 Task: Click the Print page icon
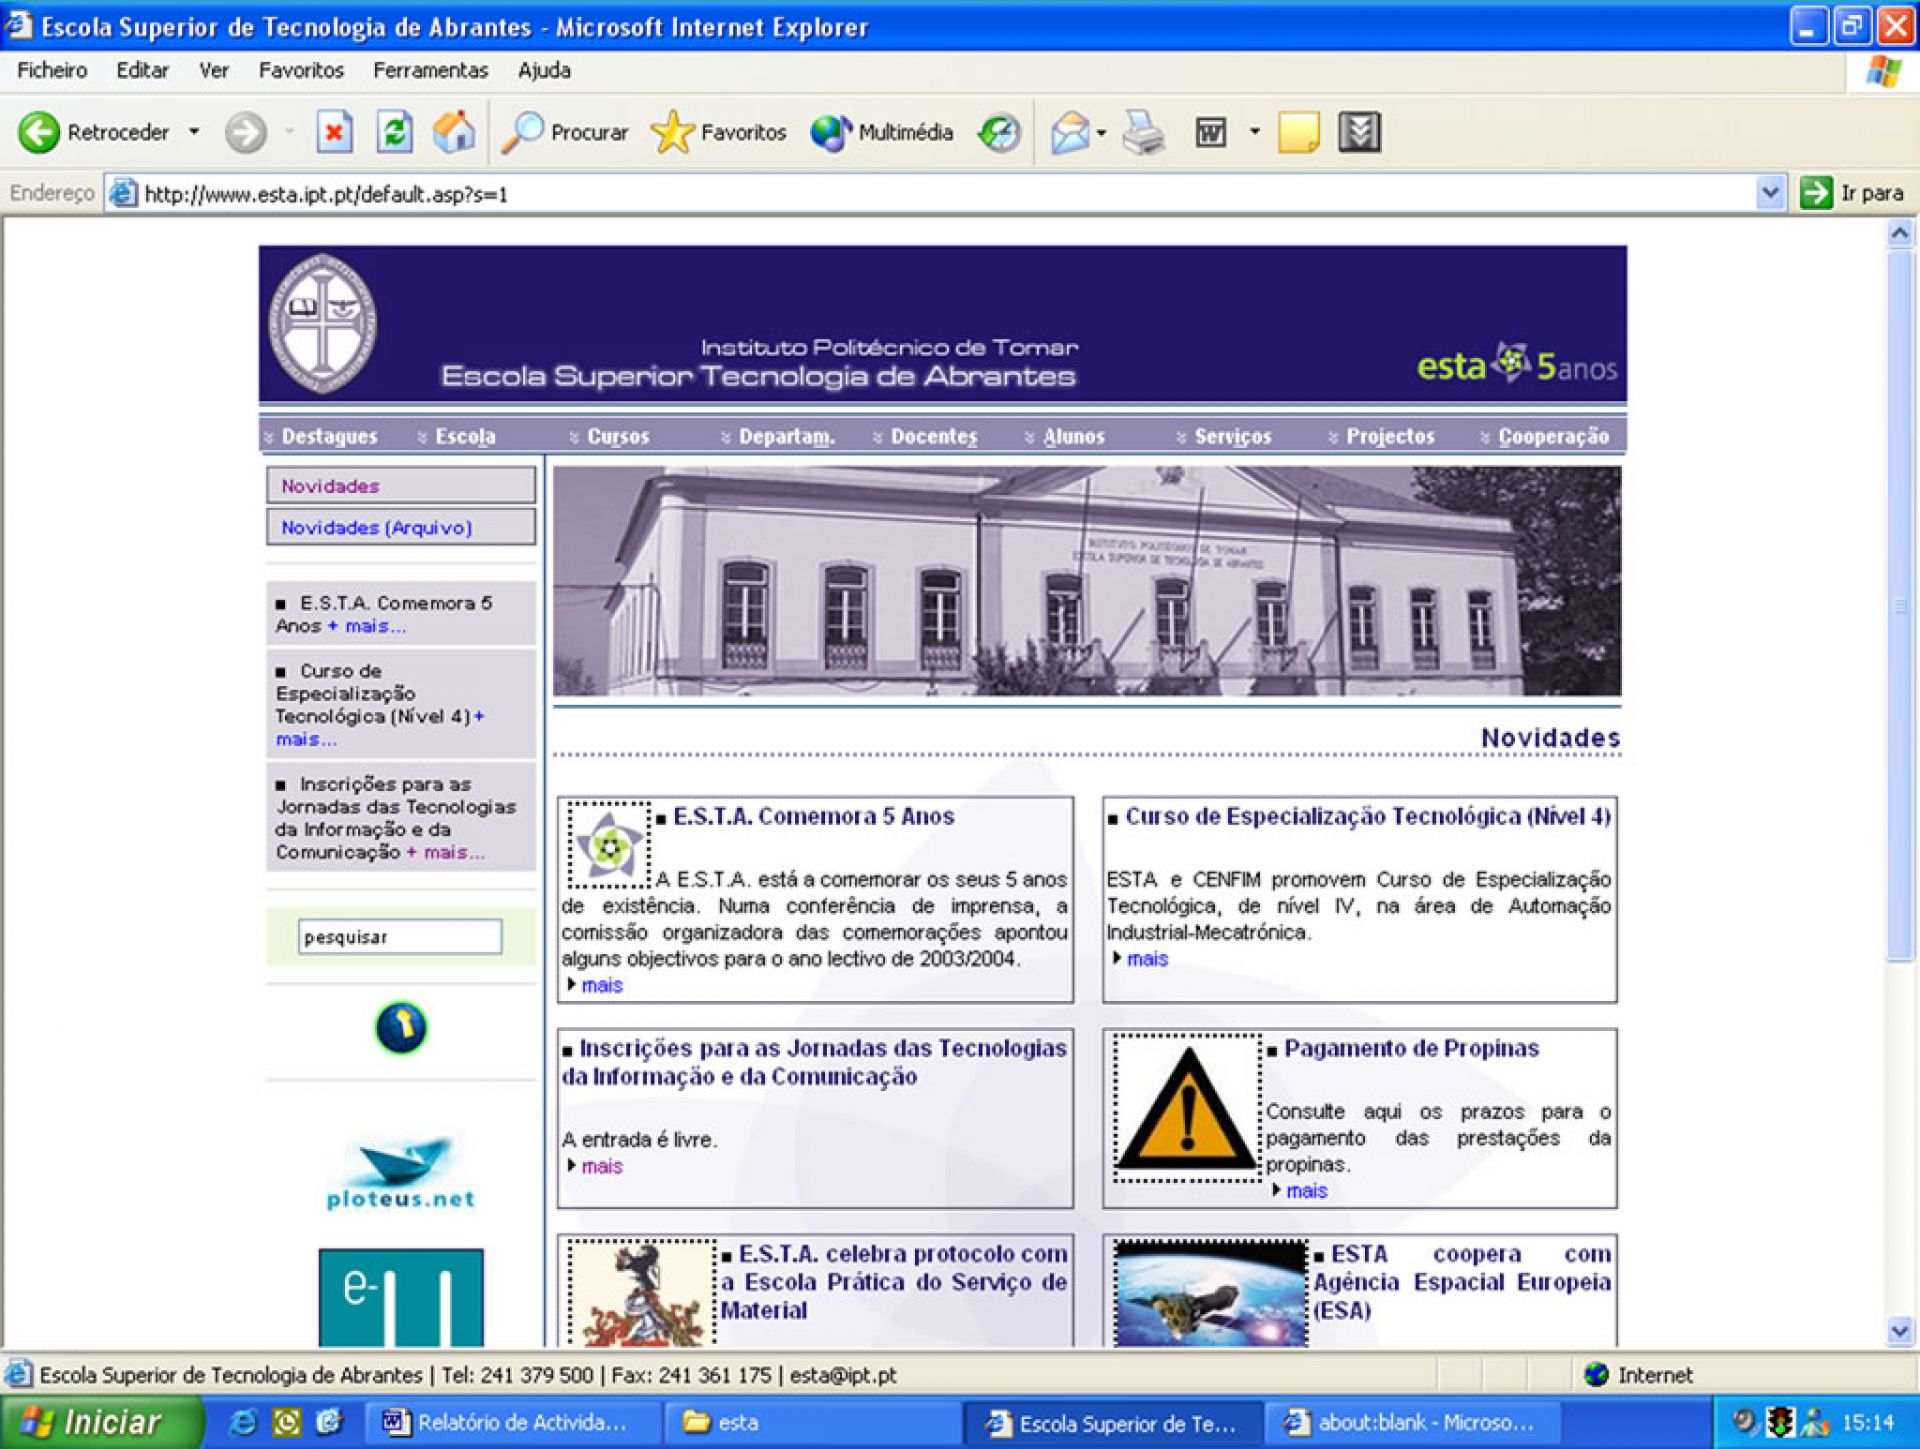(1143, 132)
